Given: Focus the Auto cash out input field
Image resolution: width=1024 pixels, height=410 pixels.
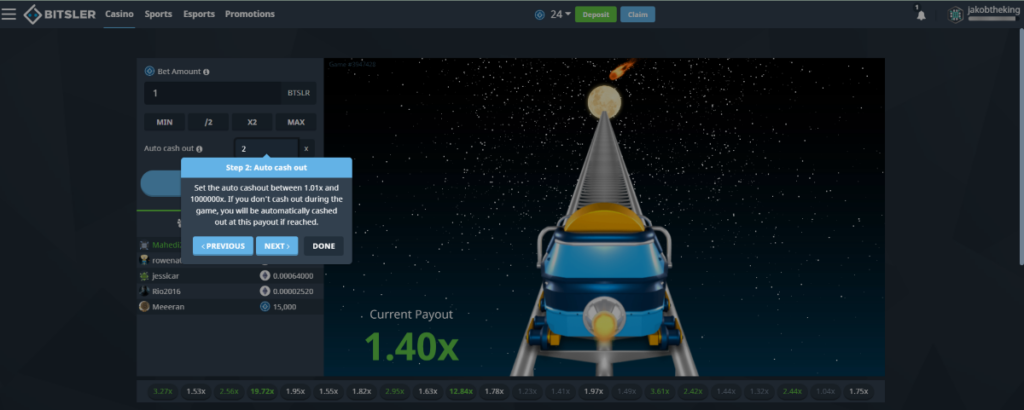Looking at the screenshot, I should [266, 149].
